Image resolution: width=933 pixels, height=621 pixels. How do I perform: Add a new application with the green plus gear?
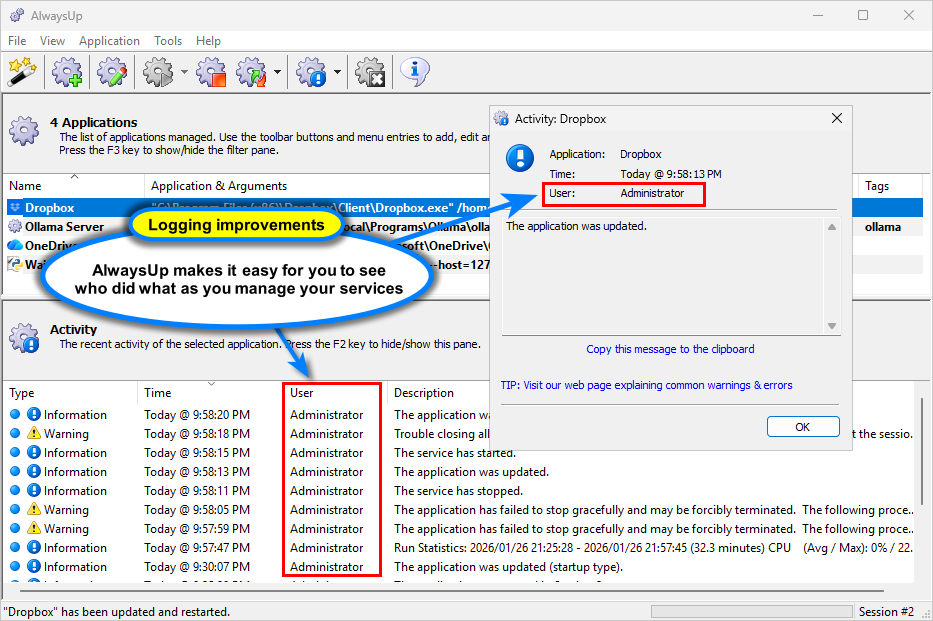[x=66, y=72]
